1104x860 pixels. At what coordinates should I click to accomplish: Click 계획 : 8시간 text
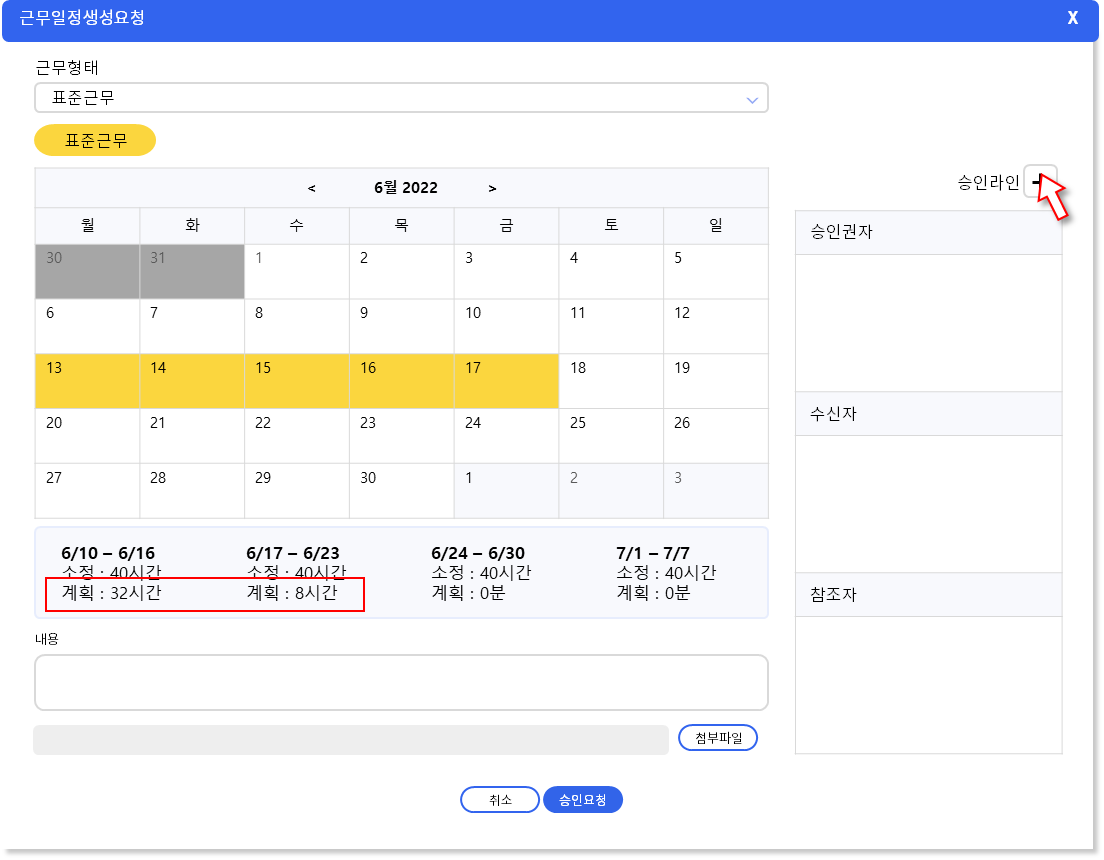[291, 593]
